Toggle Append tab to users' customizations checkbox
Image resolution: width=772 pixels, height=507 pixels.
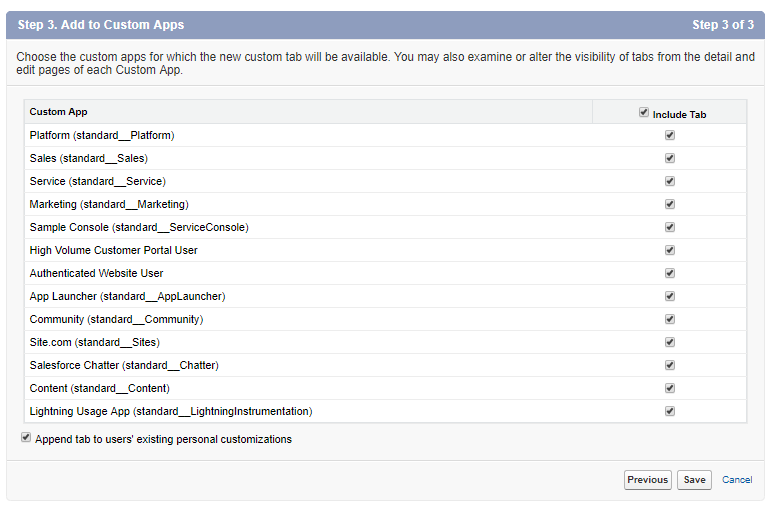[x=26, y=438]
